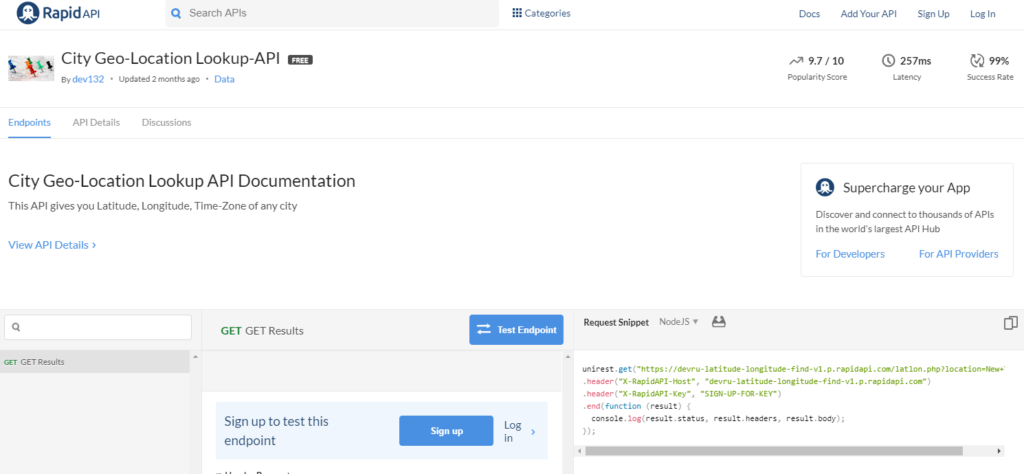
Task: Click the code snippet horizontal scrollbar
Action: pyautogui.click(x=774, y=451)
